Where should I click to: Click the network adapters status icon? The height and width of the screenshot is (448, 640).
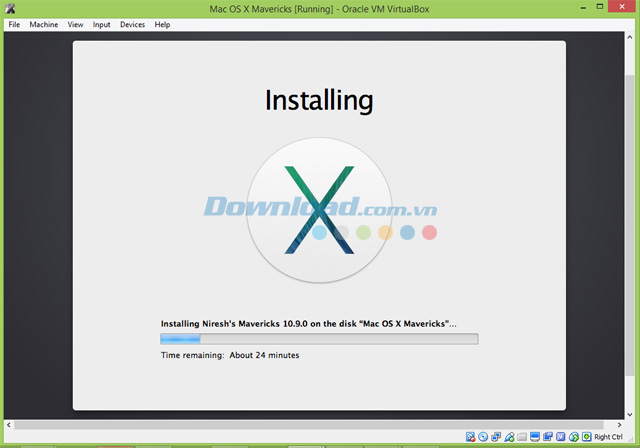click(496, 437)
